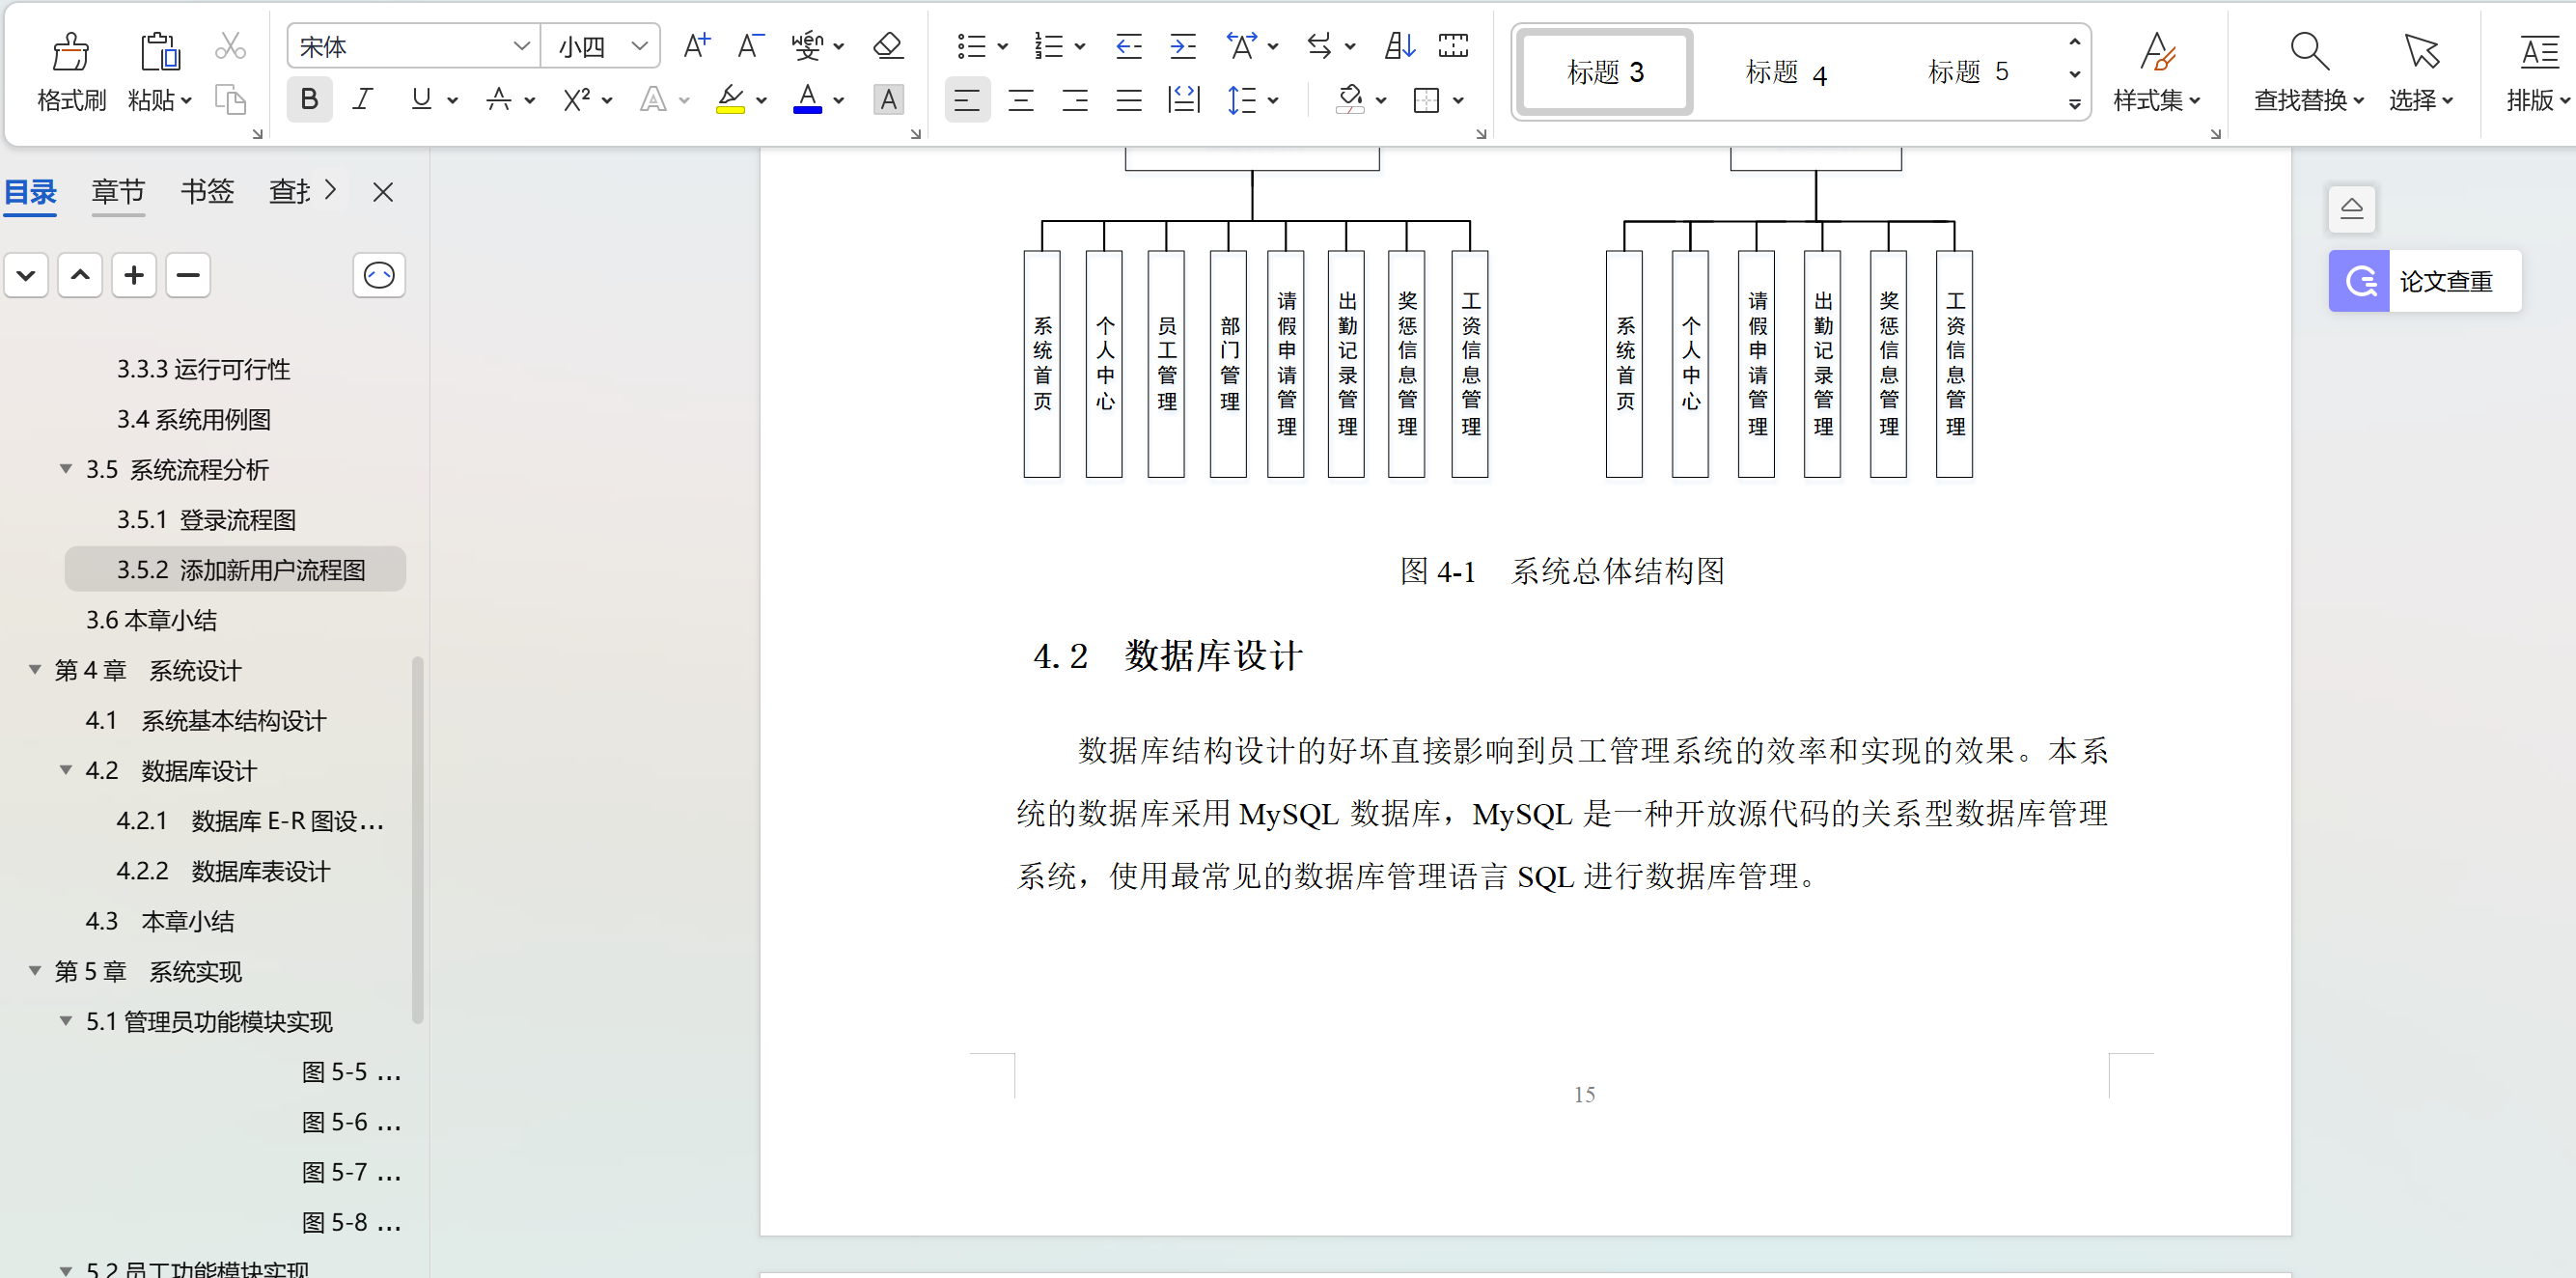Clear formatting with the eraser icon
Viewport: 2576px width, 1278px height.
[886, 46]
